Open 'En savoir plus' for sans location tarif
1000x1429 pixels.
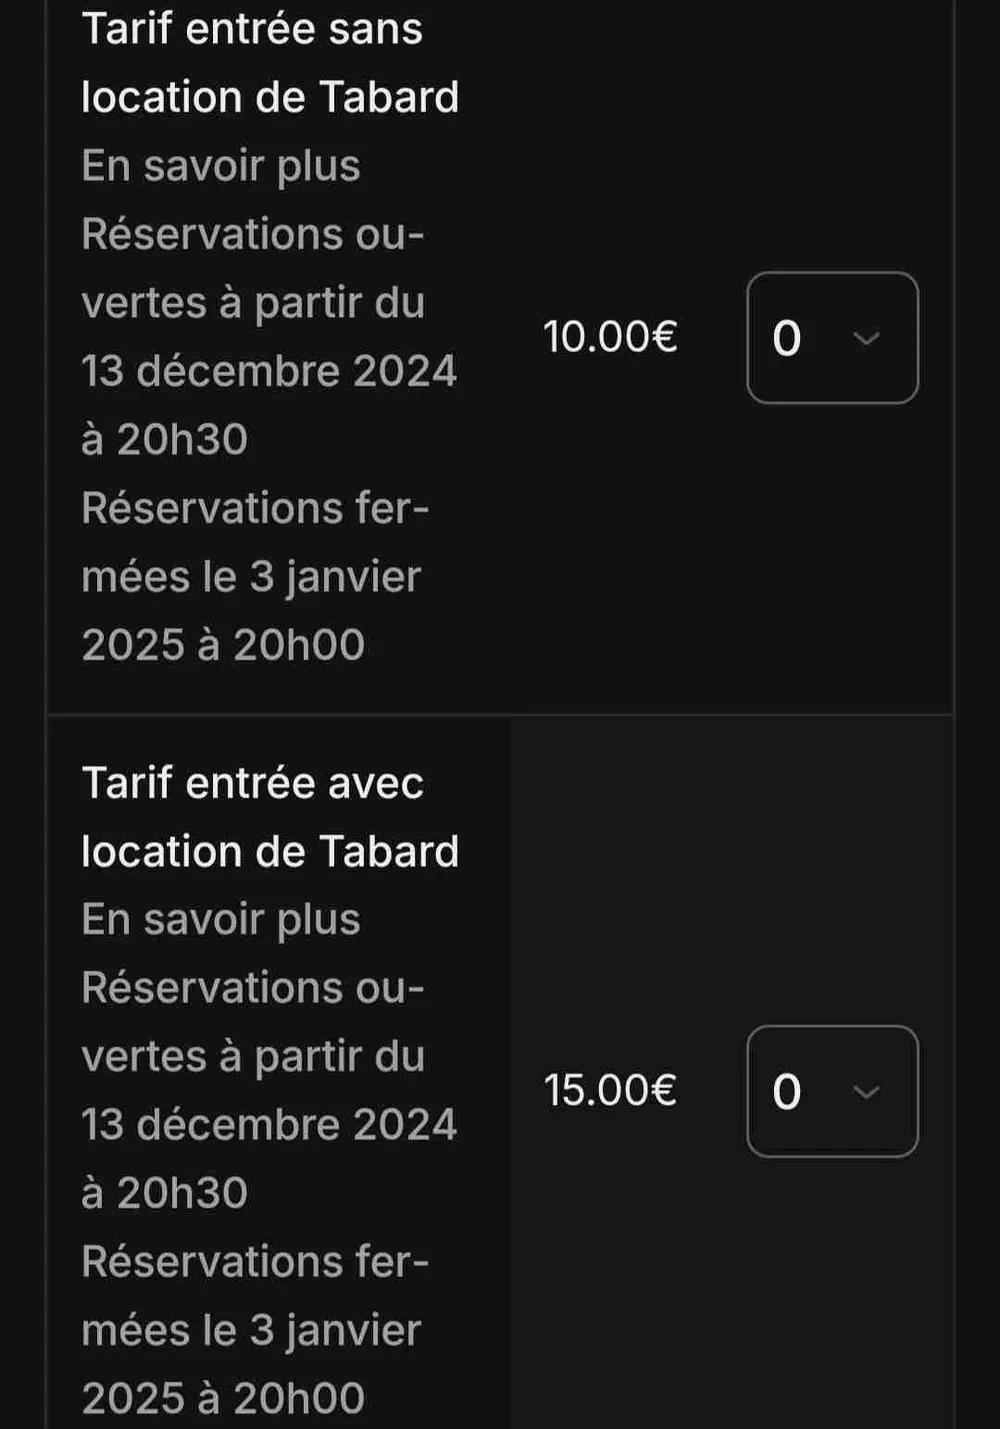coord(221,166)
